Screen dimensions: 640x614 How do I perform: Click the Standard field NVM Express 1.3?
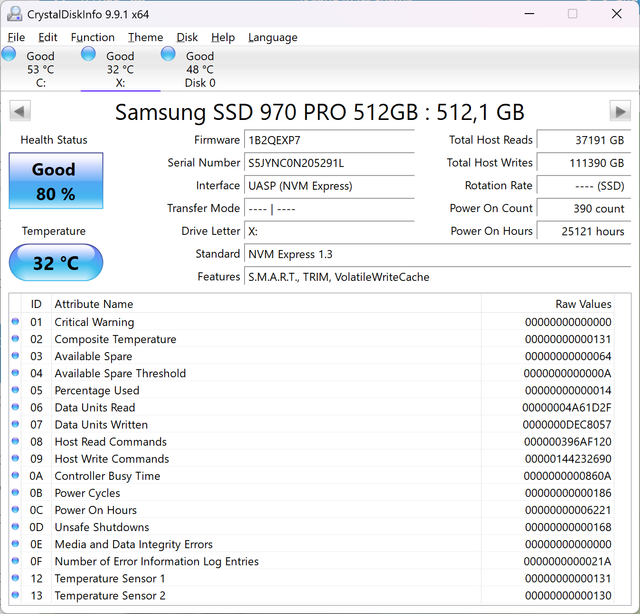coord(438,254)
